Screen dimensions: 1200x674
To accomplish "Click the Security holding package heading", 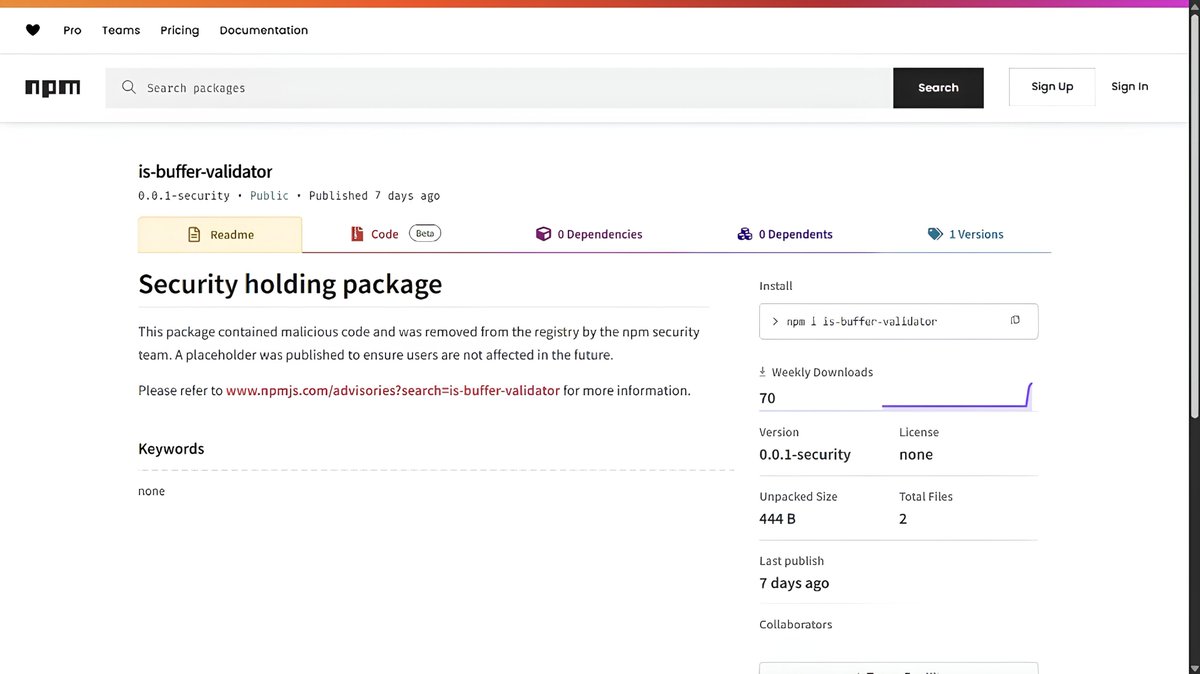I will tap(290, 284).
